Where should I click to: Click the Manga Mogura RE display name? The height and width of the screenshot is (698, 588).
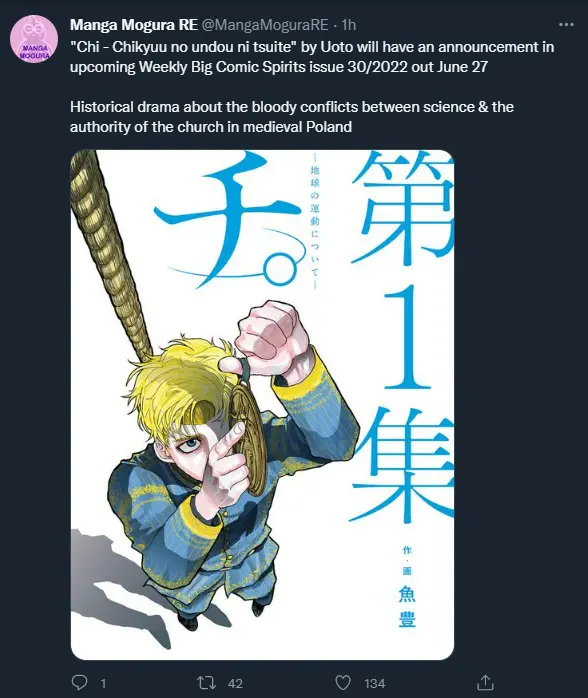134,25
